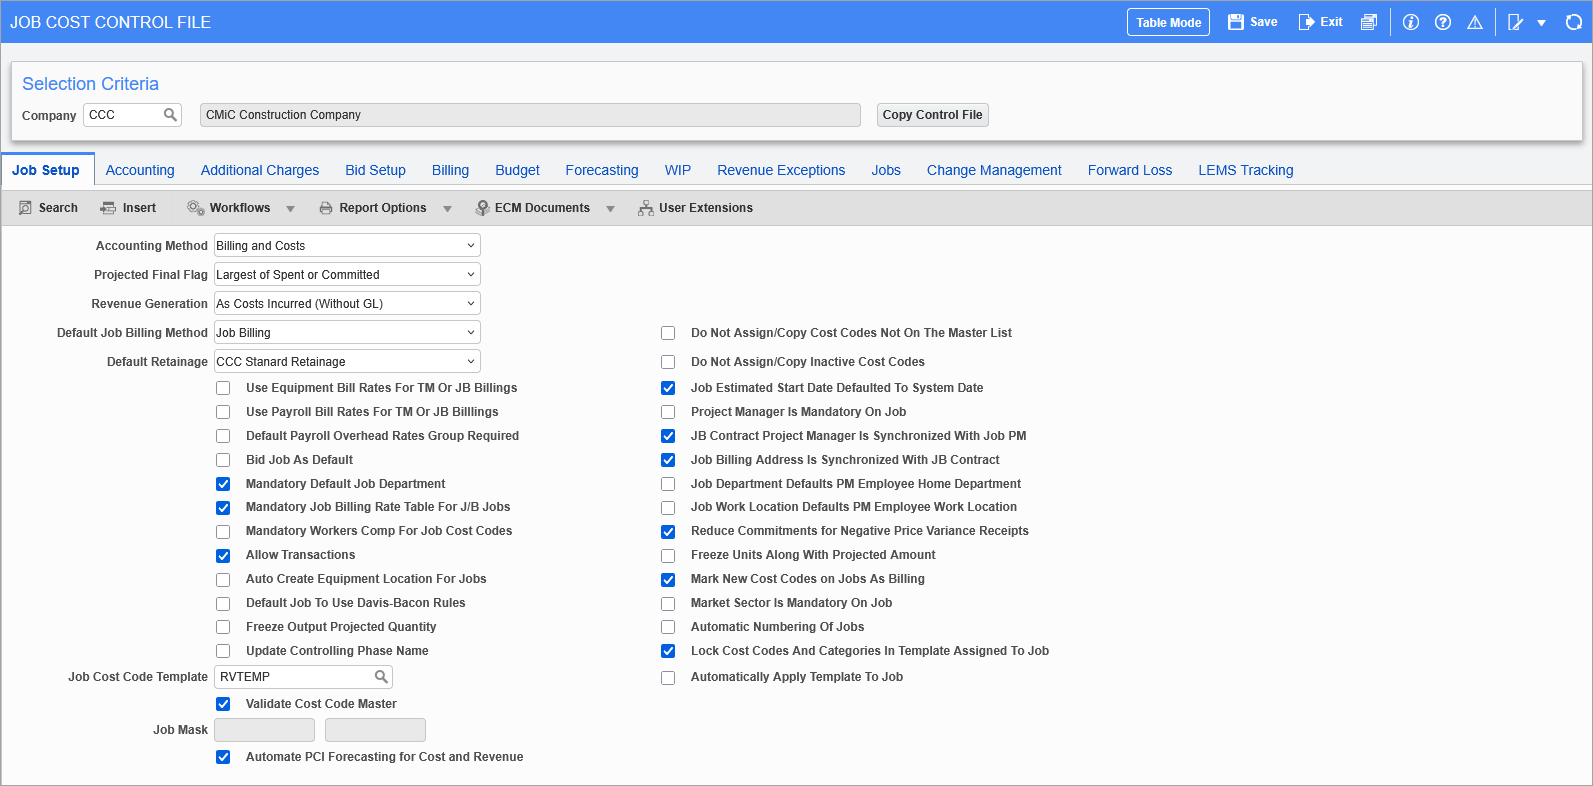This screenshot has width=1593, height=786.
Task: Click the Save icon in header
Action: click(1236, 22)
